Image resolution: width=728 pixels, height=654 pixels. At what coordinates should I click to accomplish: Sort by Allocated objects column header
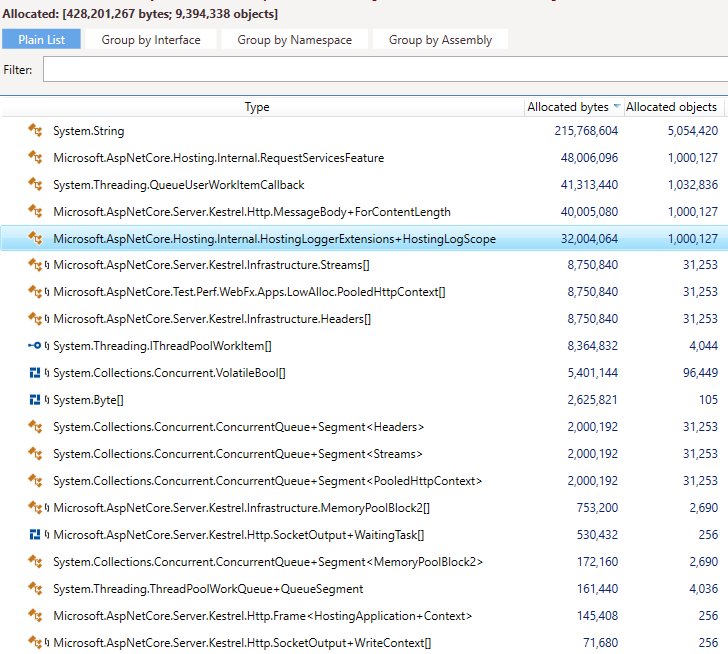pyautogui.click(x=671, y=107)
